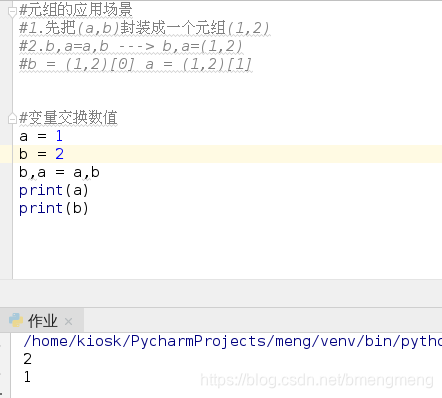Viewport: 442px width, 398px height.
Task: Click the Python icon on 作业 tab
Action: 16,321
